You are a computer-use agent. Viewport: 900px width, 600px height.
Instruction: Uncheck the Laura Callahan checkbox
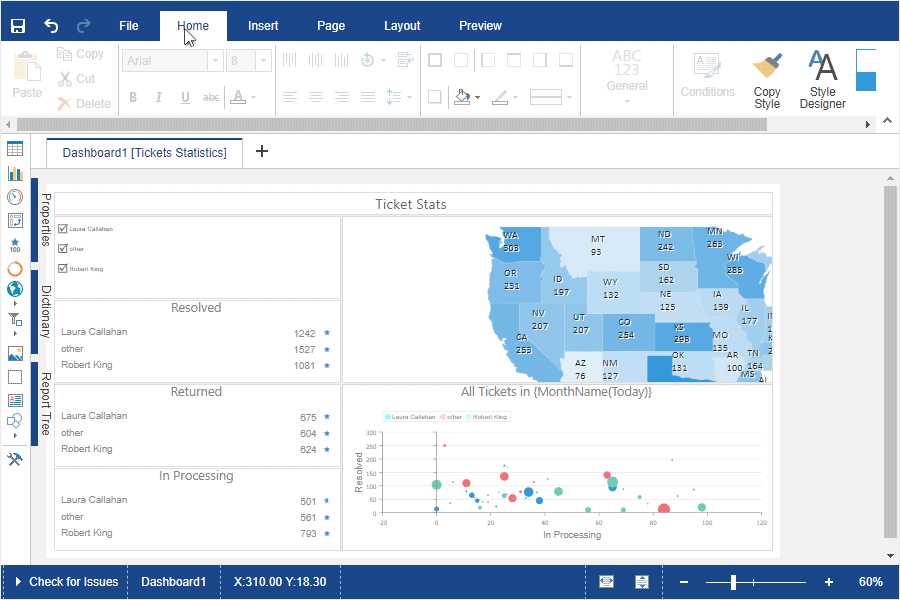pos(63,229)
